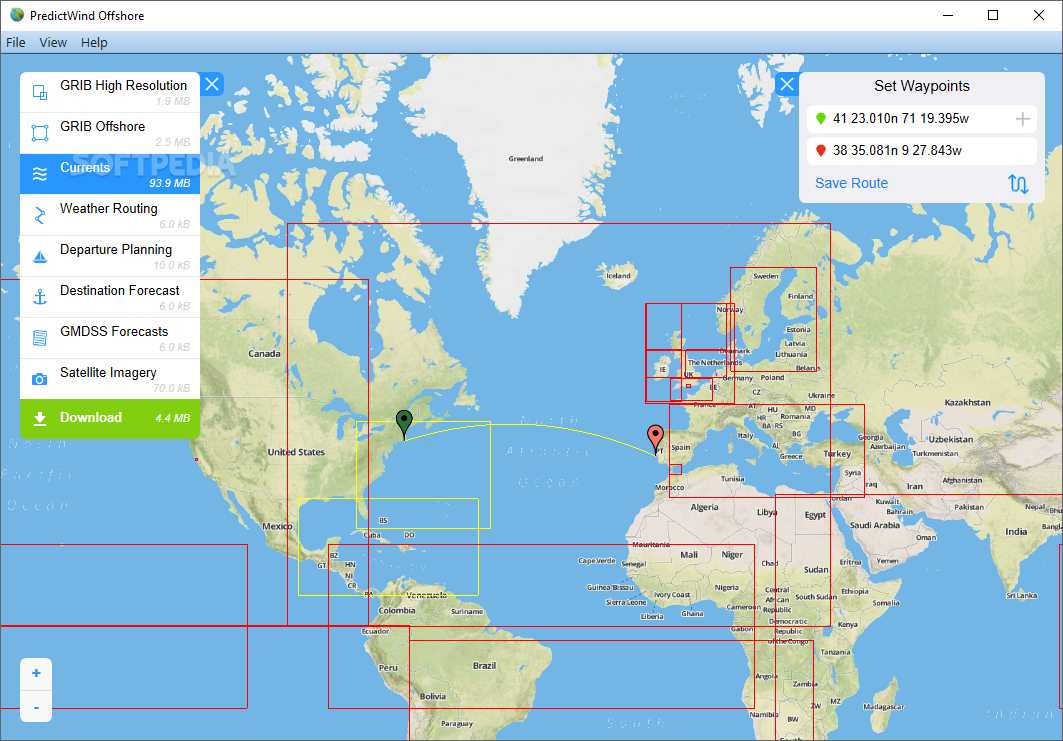Click the Save Route link
The height and width of the screenshot is (741, 1063).
[x=851, y=184]
